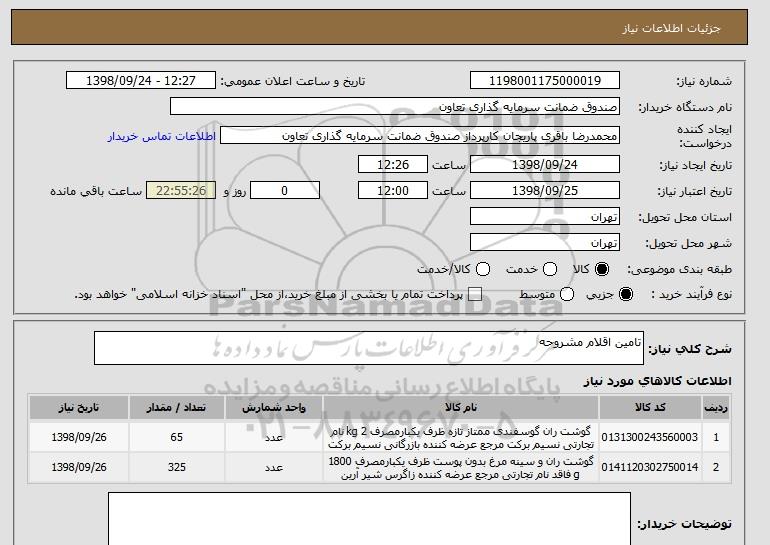
Task: Choose the جزیی purchase process option
Action: point(626,295)
